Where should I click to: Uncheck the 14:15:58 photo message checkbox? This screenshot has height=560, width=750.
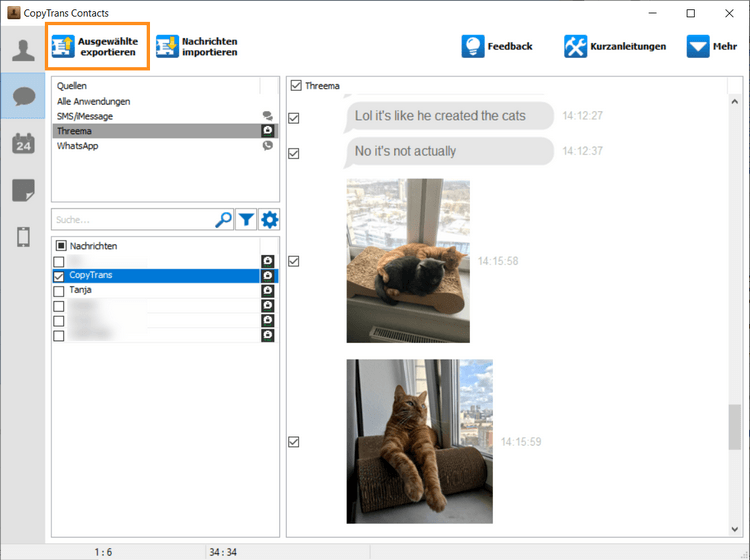294,261
